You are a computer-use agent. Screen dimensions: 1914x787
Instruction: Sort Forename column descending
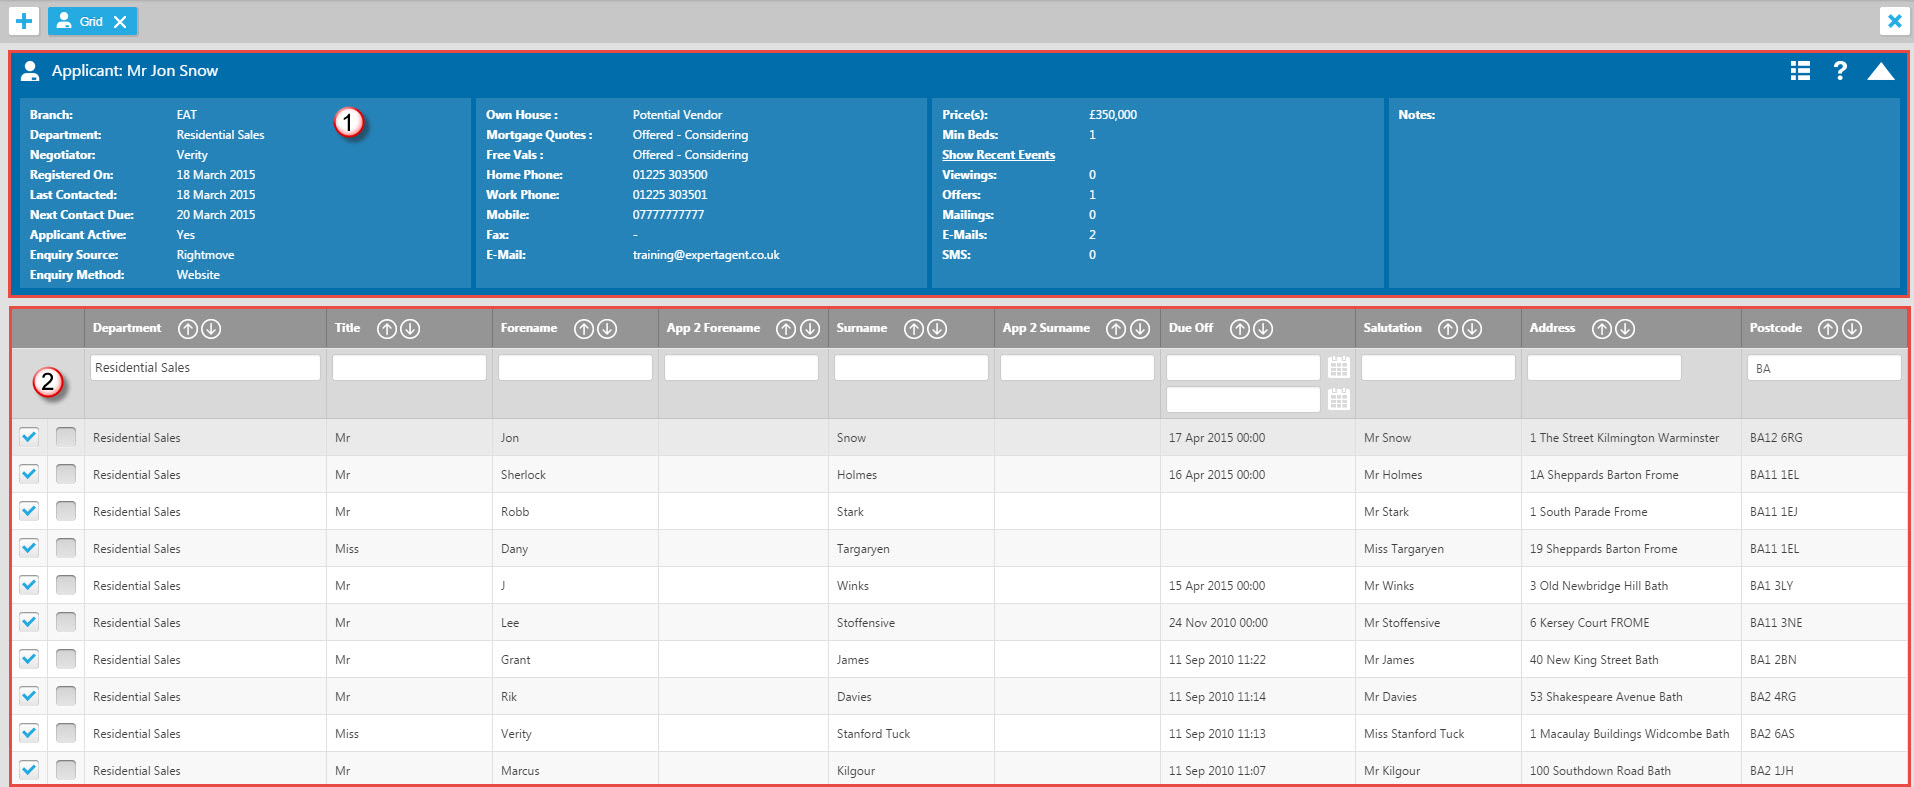pyautogui.click(x=607, y=329)
